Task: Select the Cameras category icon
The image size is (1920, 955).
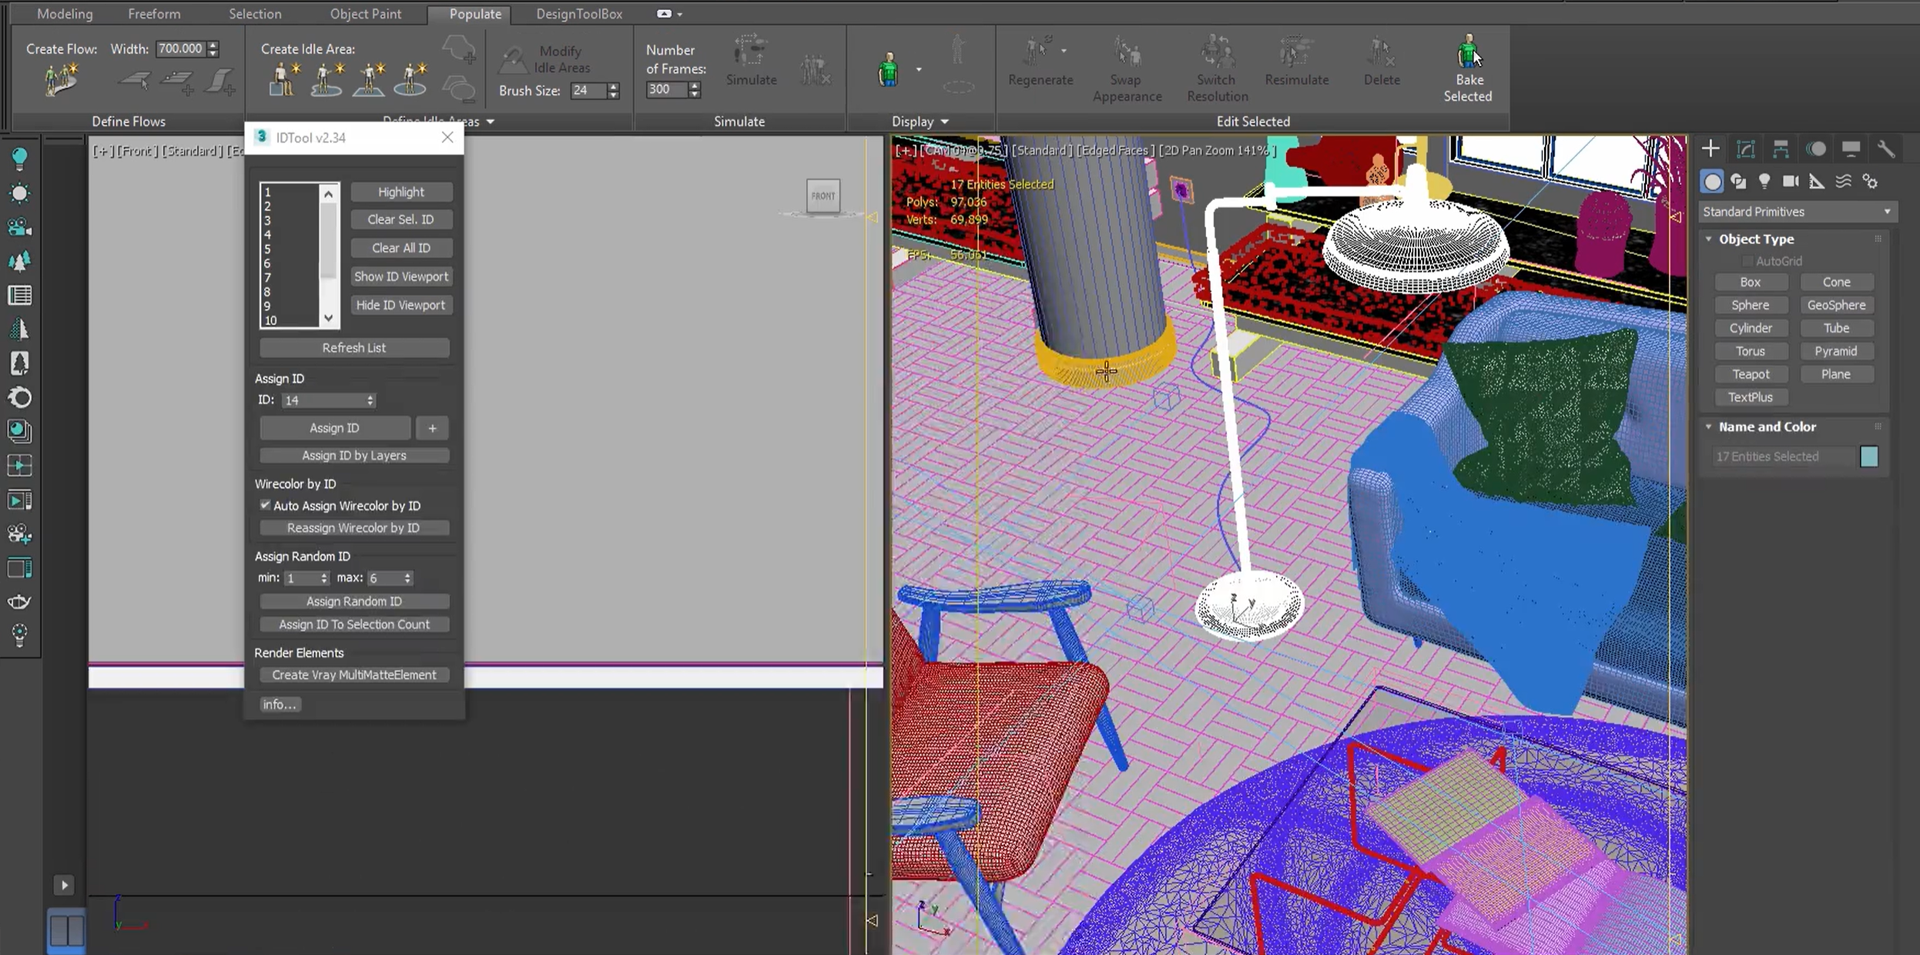Action: point(1790,181)
